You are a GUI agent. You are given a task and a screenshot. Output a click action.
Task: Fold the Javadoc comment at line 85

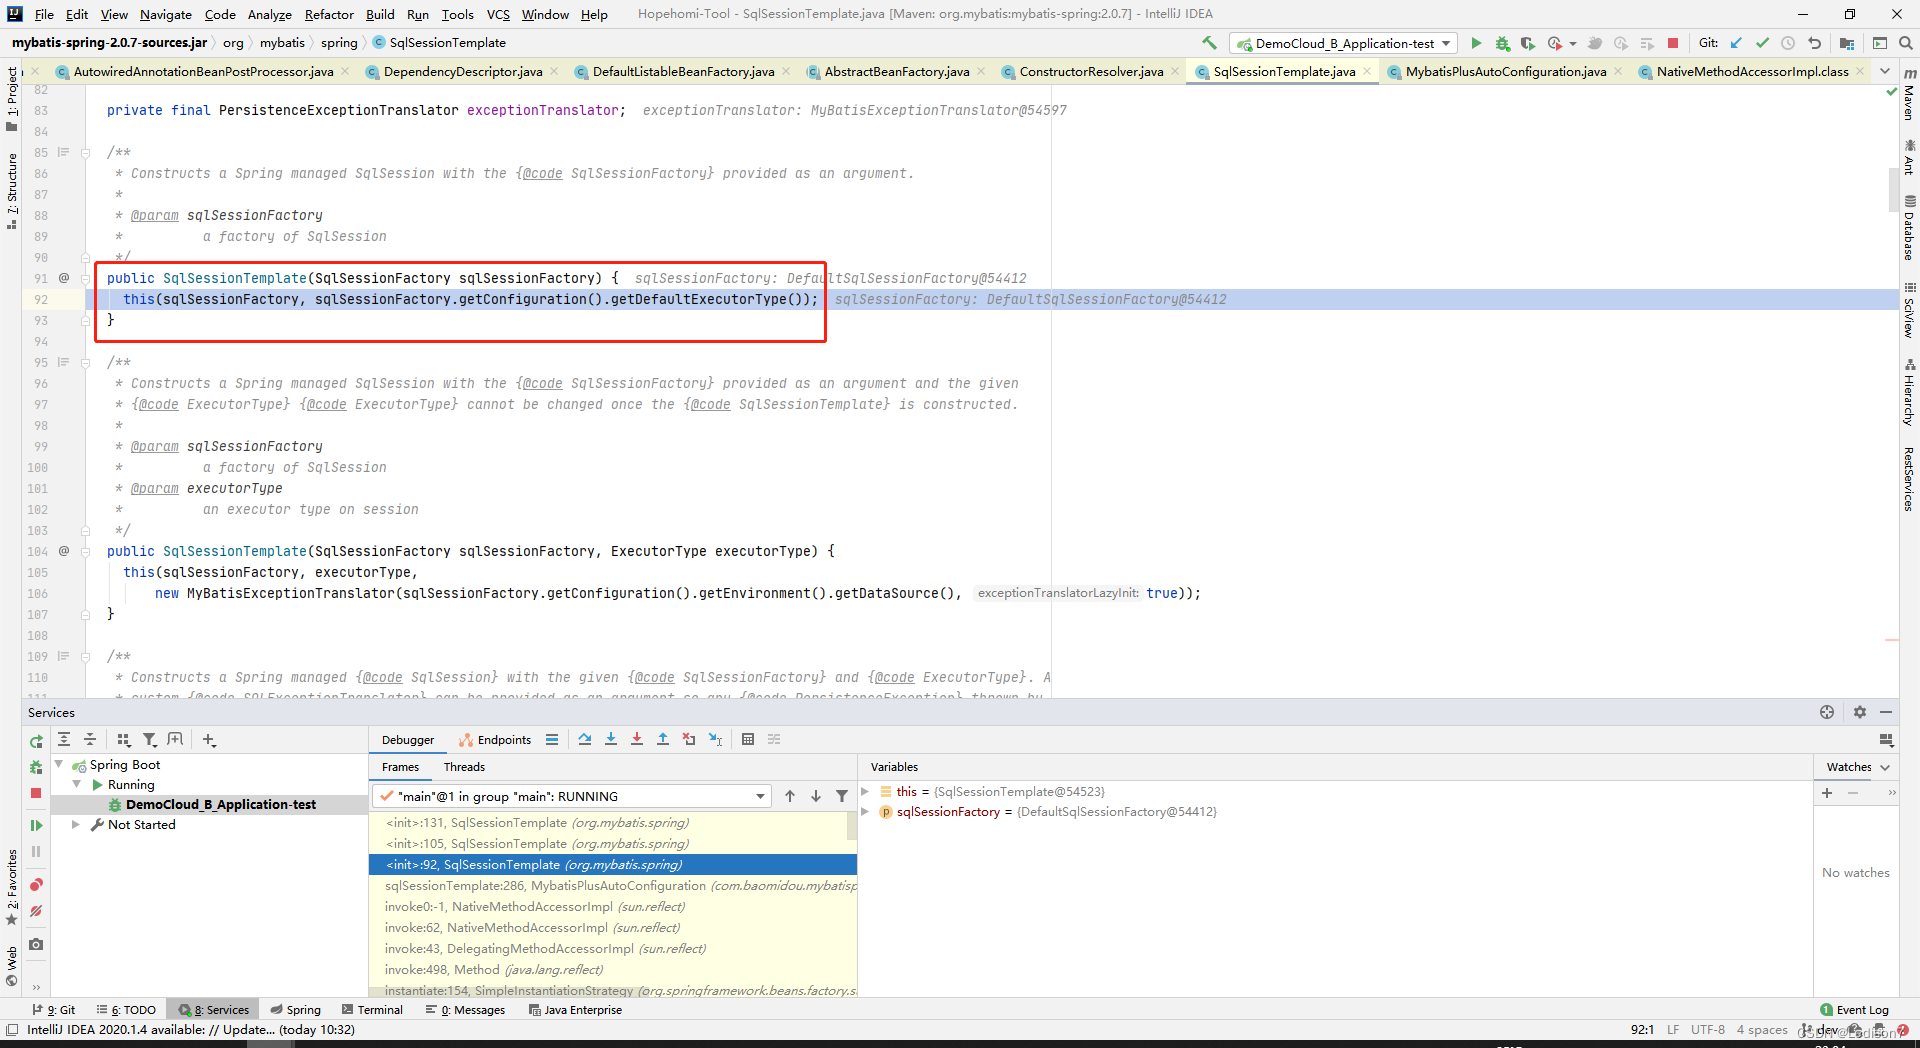86,153
